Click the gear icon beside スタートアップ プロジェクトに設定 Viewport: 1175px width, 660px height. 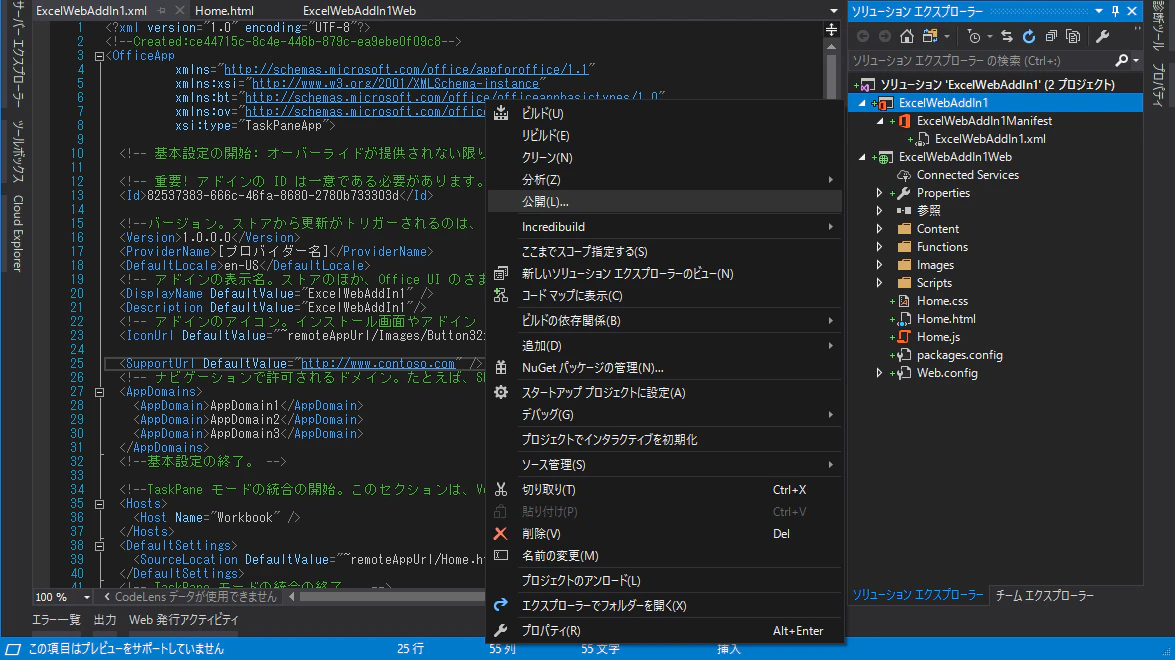coord(501,392)
